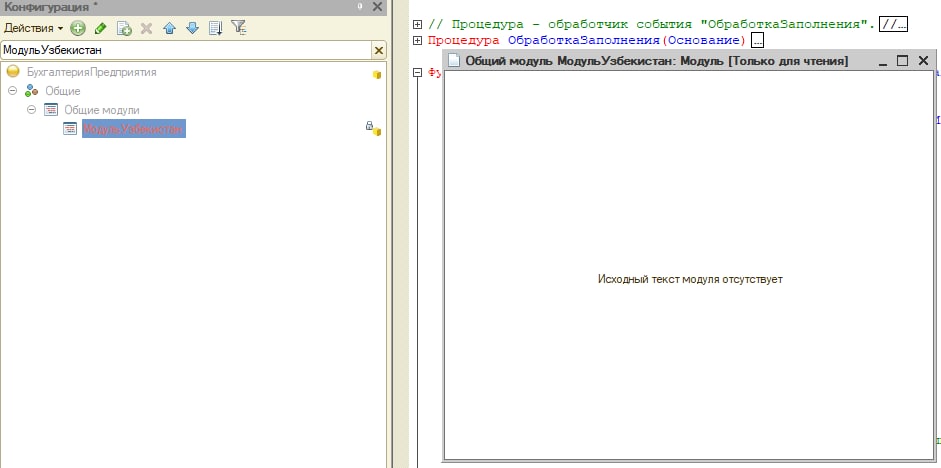Expand the Процедура ОбработкаЗаполнения block
Screen dimensions: 941x468
coord(418,40)
